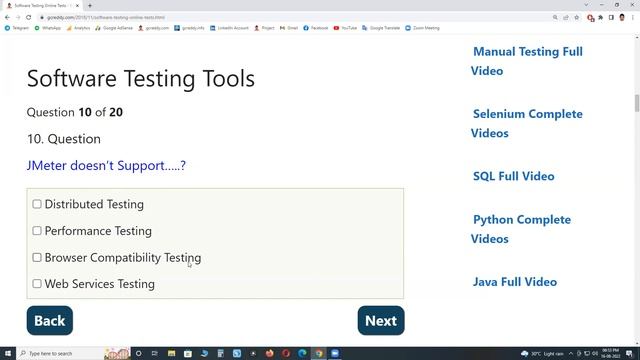
Task: Close the Software Testing Online Tests tab
Action: tap(77, 6)
